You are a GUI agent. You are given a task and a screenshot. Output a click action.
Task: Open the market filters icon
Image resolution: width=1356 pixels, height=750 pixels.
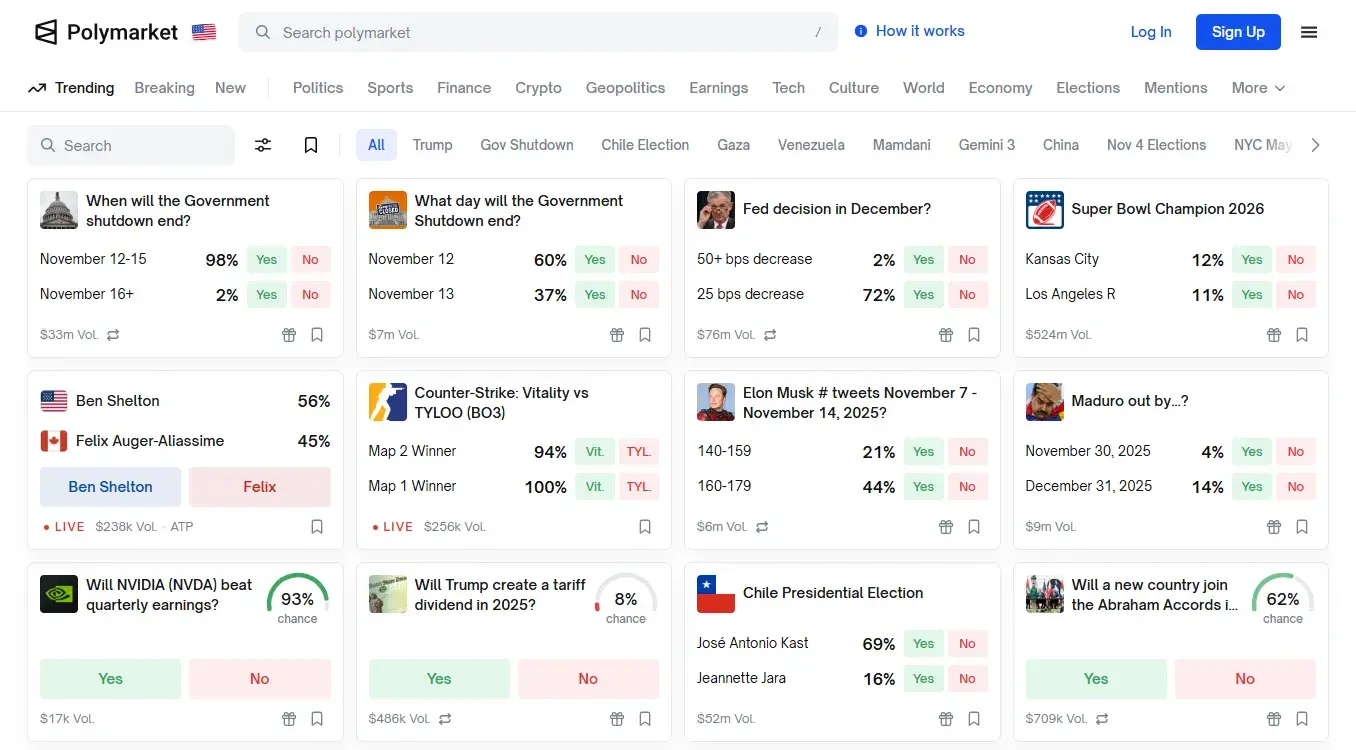(263, 145)
